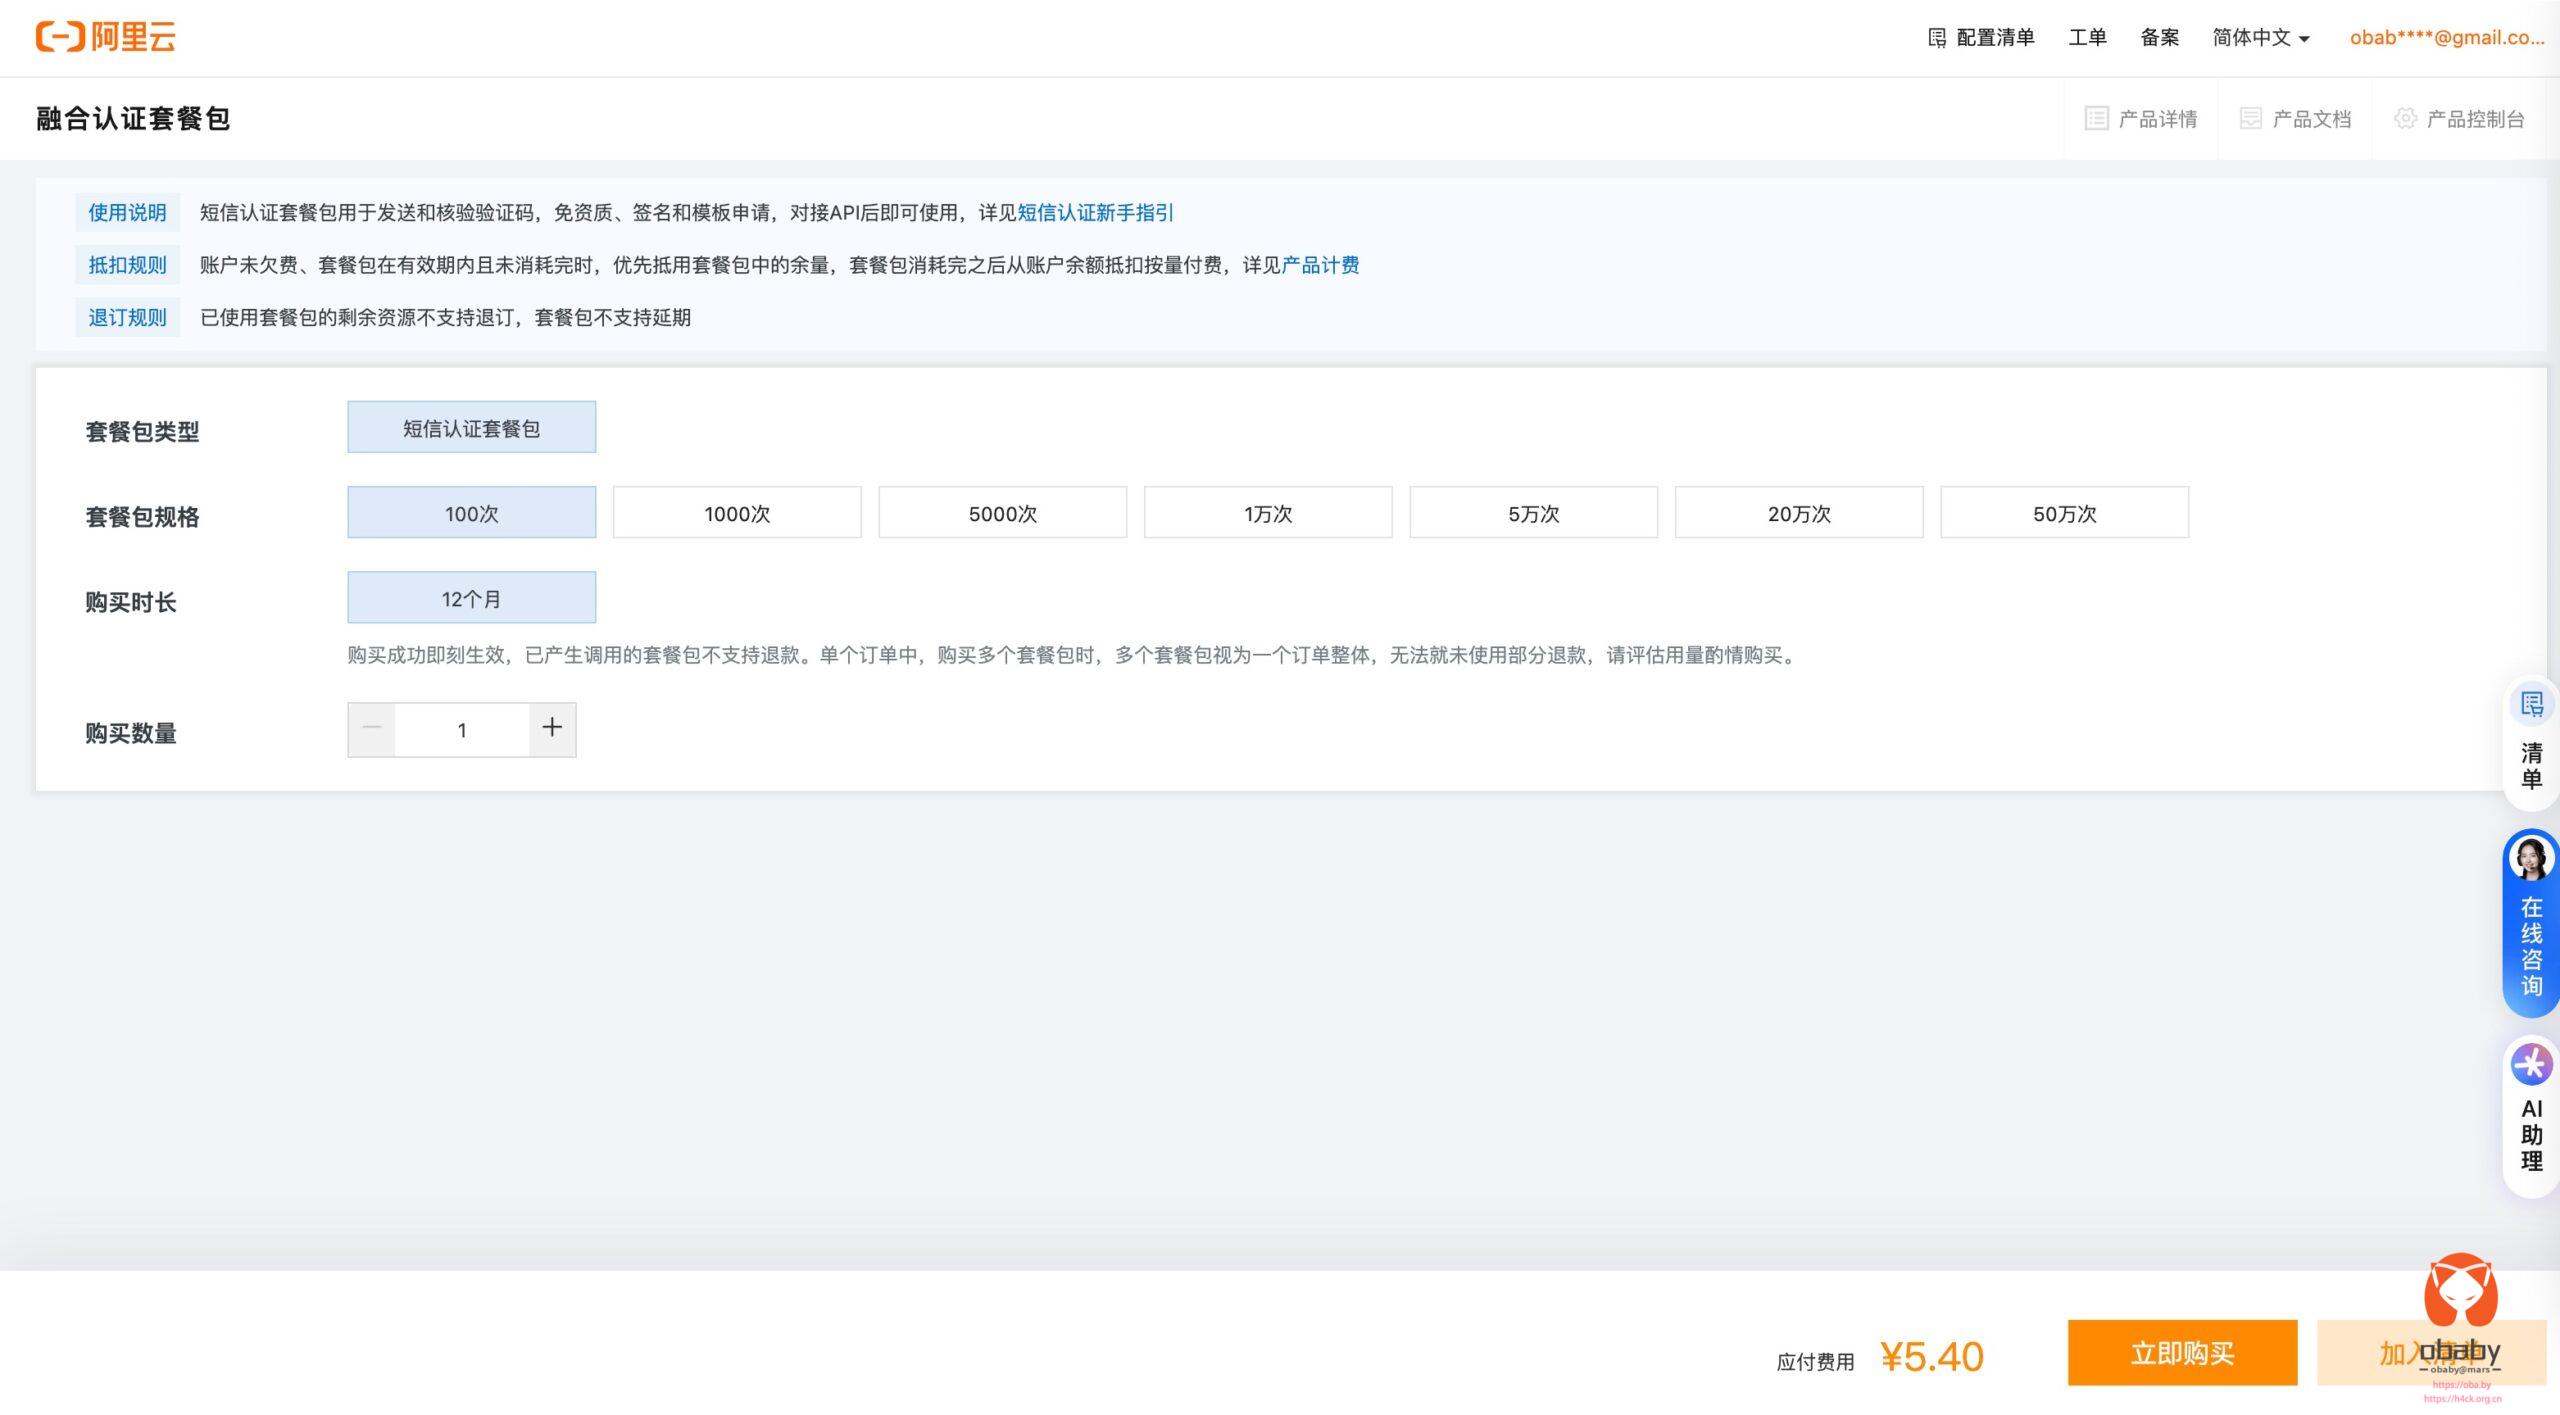Open the obab****@gmail account menu

(2446, 38)
